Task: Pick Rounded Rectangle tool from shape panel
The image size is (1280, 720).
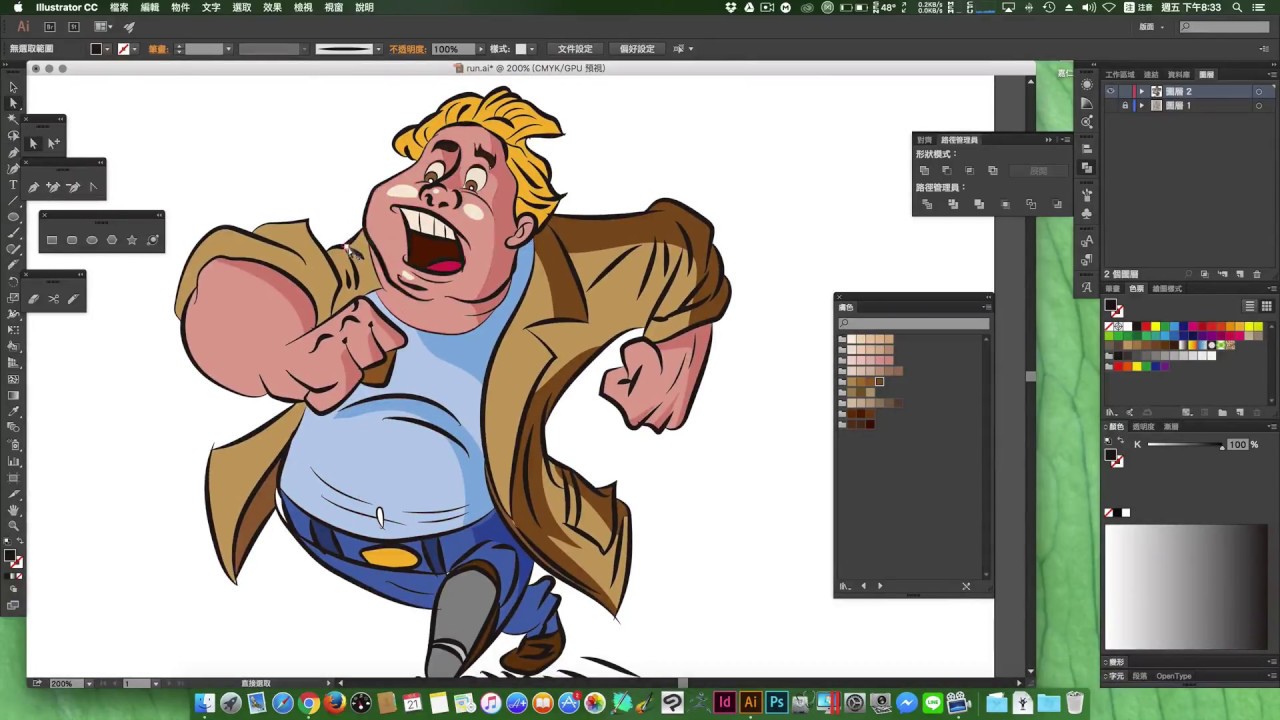Action: pyautogui.click(x=72, y=240)
